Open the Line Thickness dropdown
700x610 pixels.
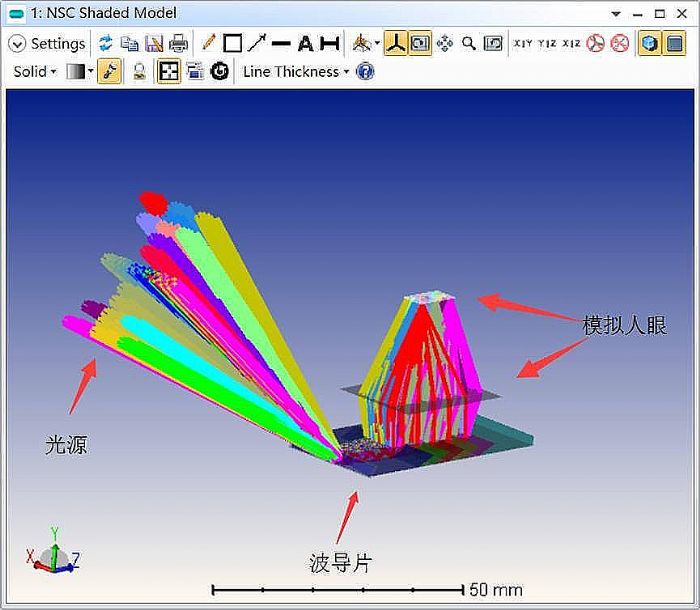[x=296, y=71]
